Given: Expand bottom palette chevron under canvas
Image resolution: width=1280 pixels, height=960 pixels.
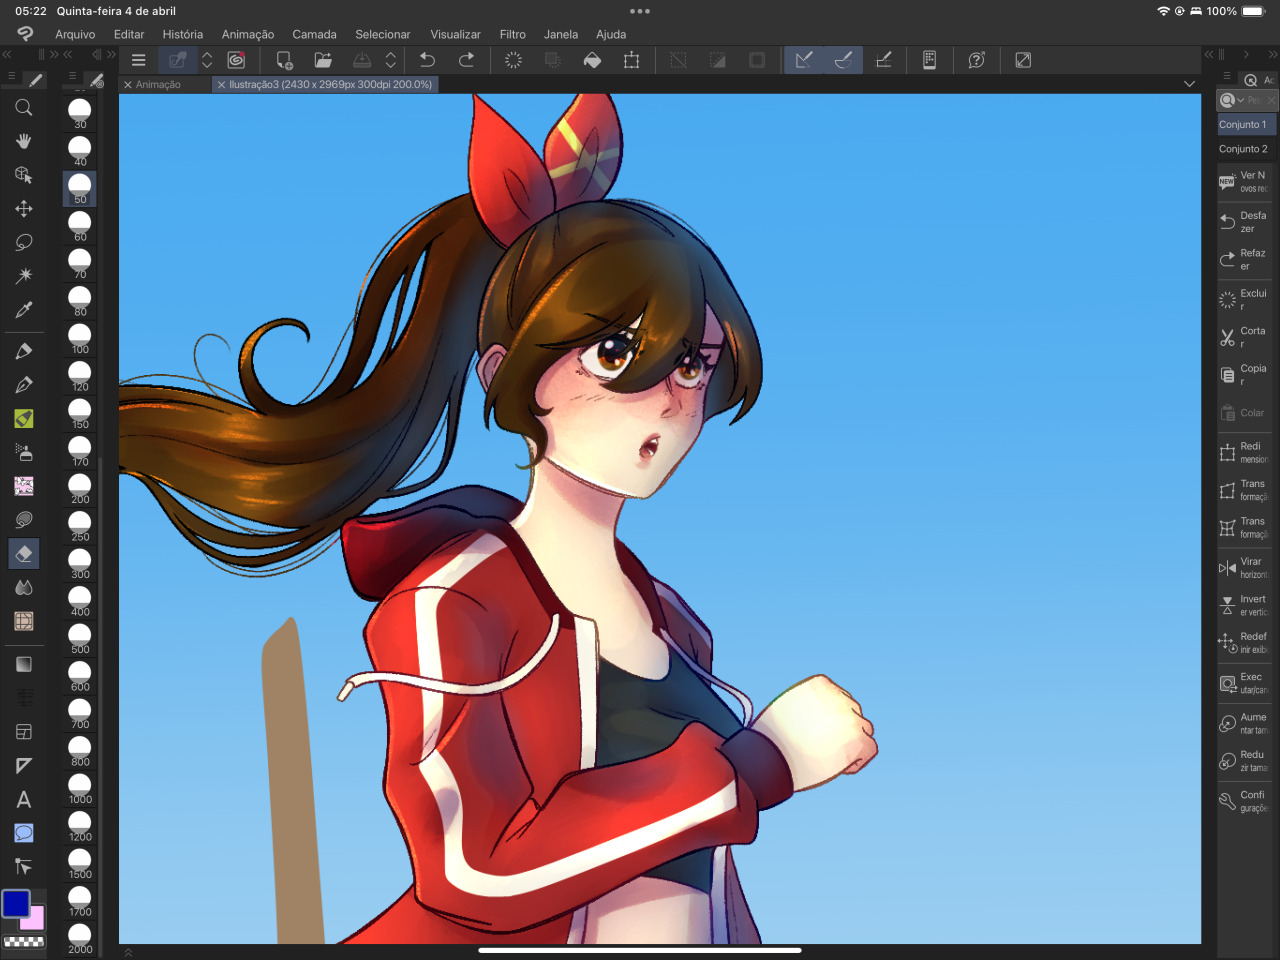Looking at the screenshot, I should 128,952.
